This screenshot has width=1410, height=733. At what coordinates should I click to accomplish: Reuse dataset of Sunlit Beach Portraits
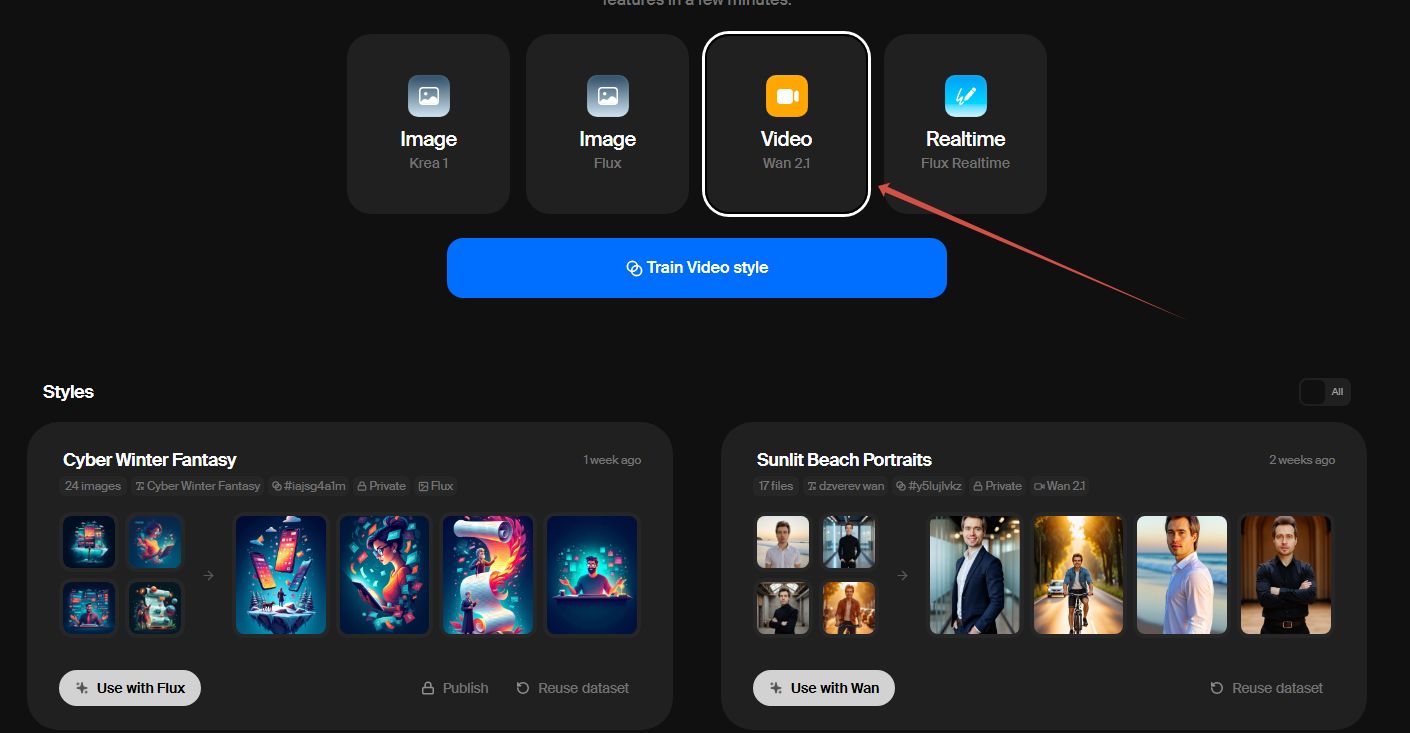click(1266, 688)
